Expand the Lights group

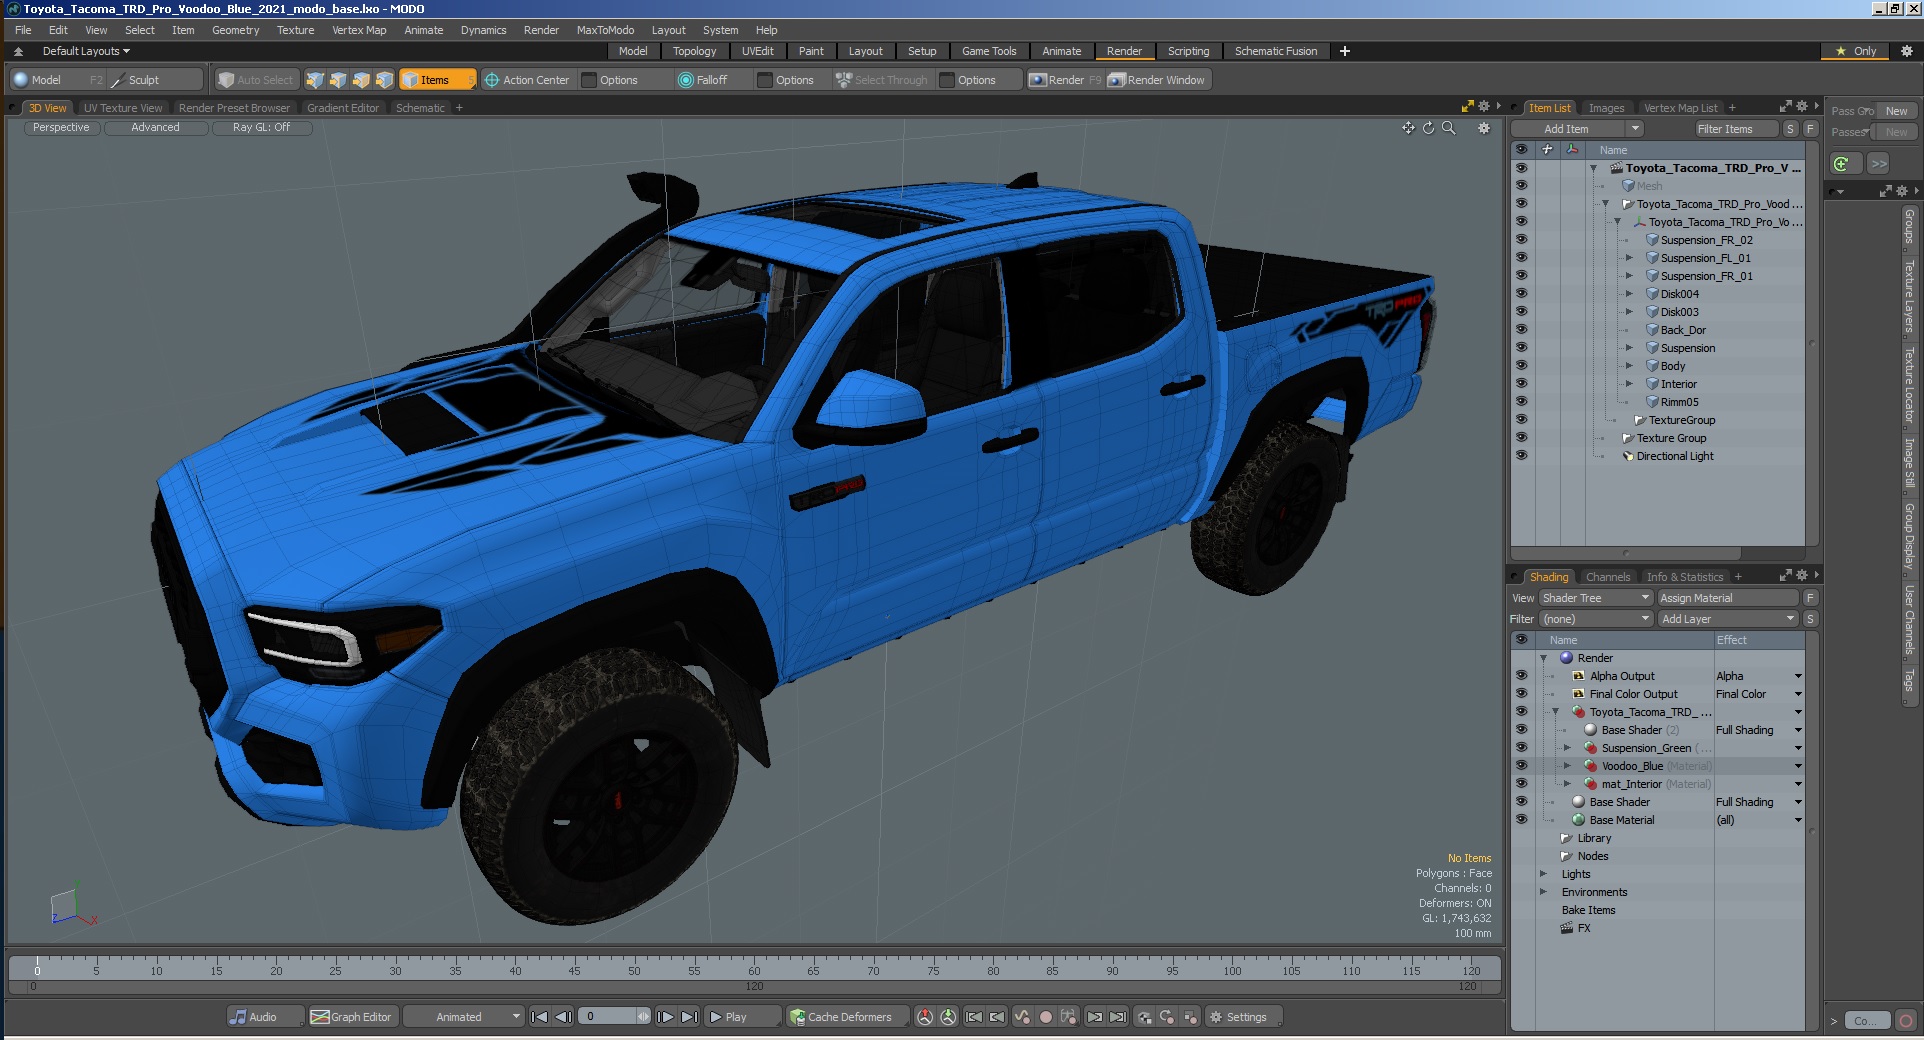1544,874
